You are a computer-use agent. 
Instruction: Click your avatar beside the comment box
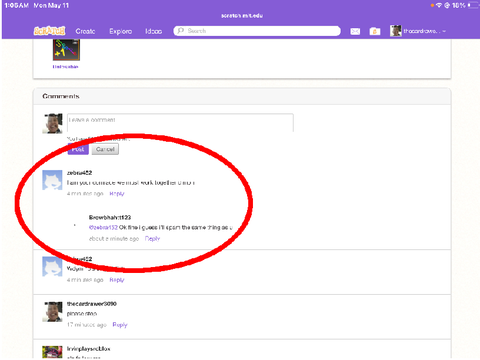tap(52, 124)
